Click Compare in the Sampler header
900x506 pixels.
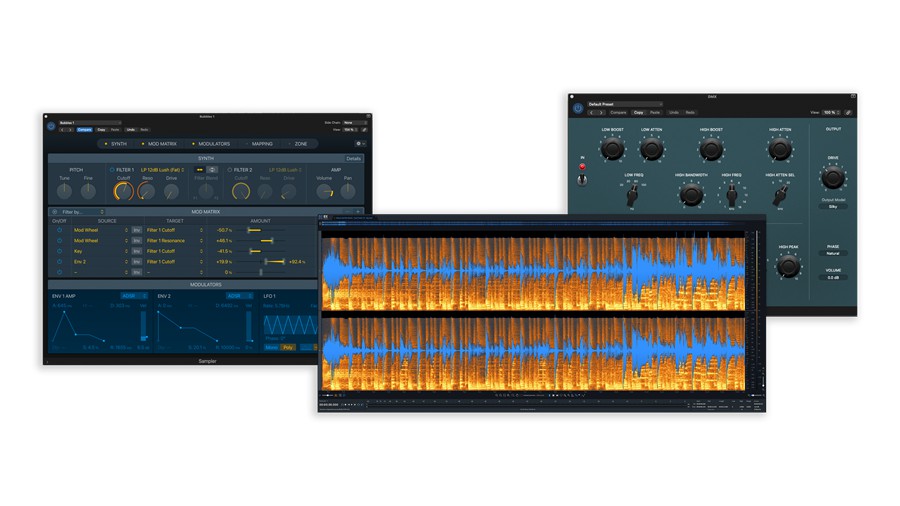point(85,130)
